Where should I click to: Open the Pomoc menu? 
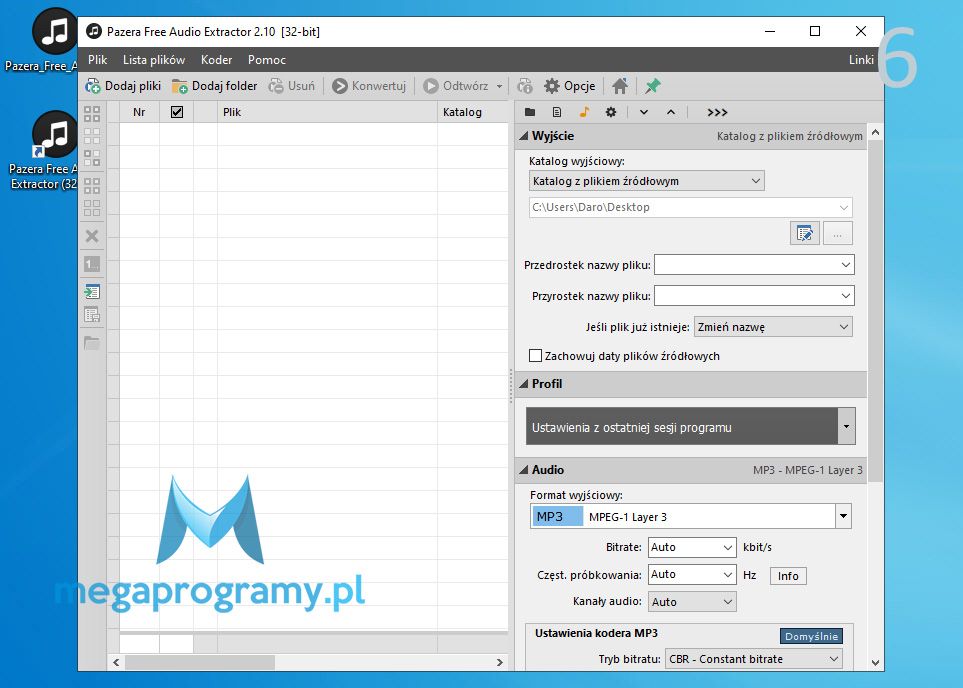[x=267, y=60]
